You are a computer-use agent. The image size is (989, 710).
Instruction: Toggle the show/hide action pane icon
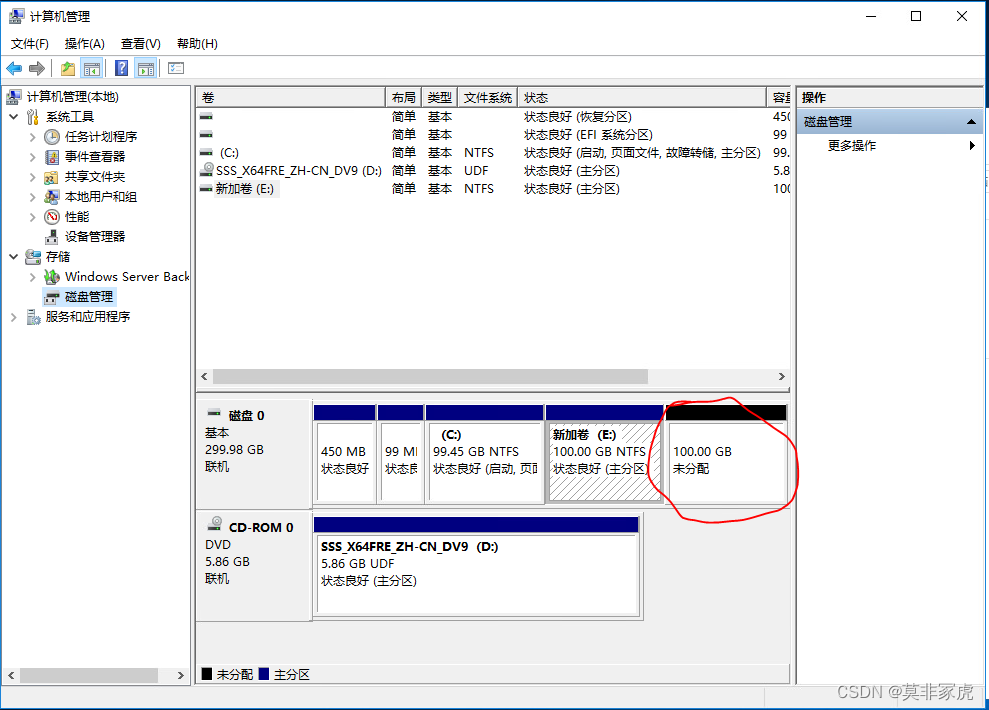coord(146,68)
